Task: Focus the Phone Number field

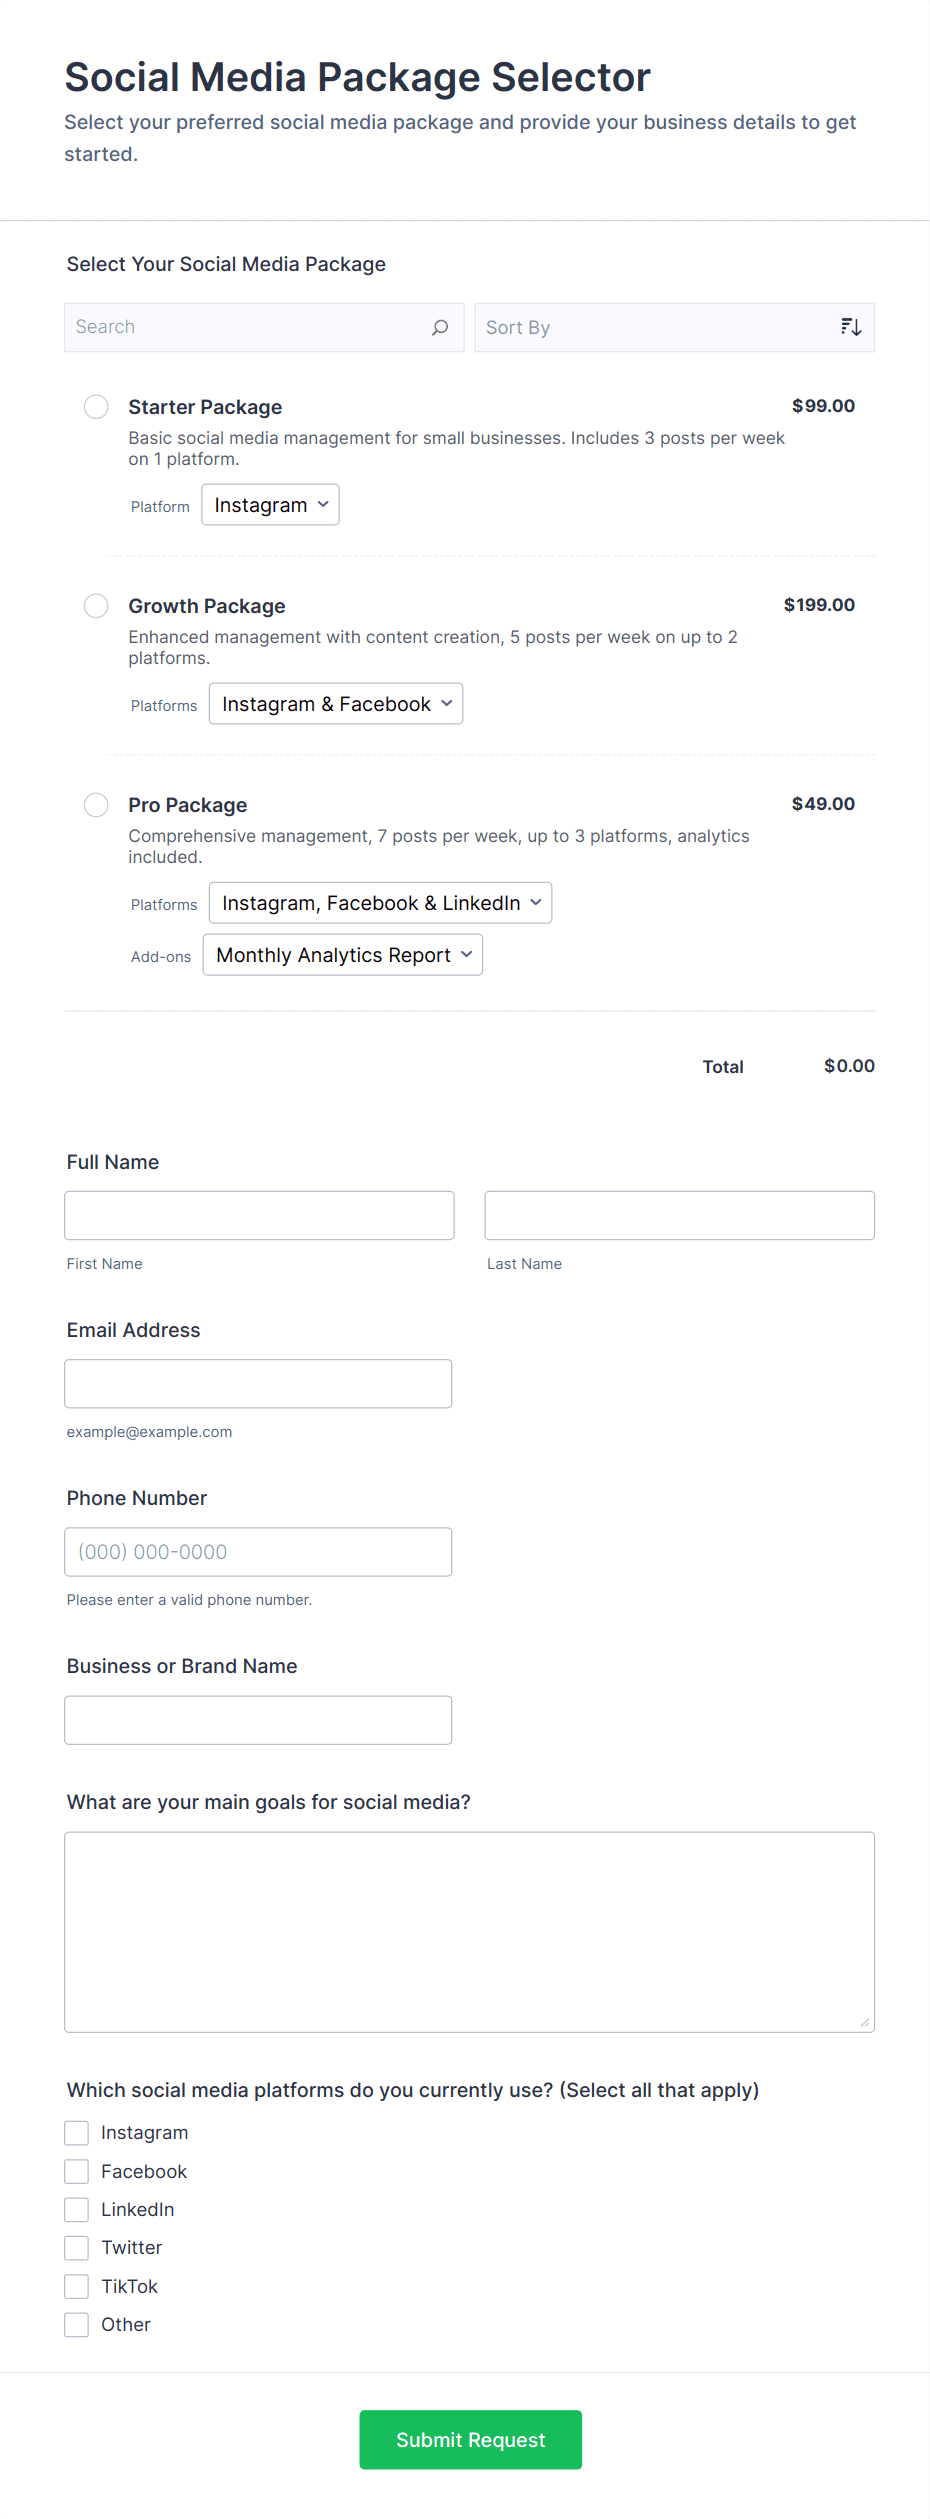Action: [x=258, y=1551]
